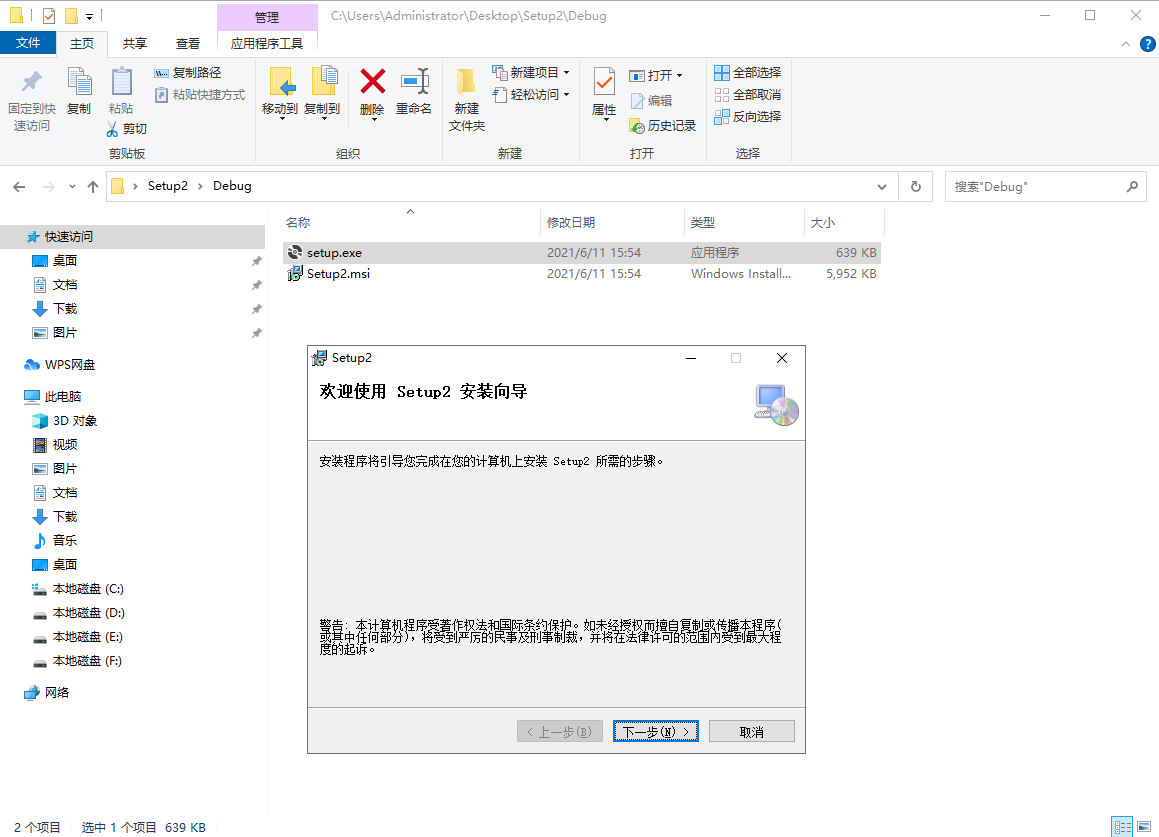This screenshot has width=1159, height=837.
Task: Click the Edit icon in Open group
Action: [x=637, y=101]
